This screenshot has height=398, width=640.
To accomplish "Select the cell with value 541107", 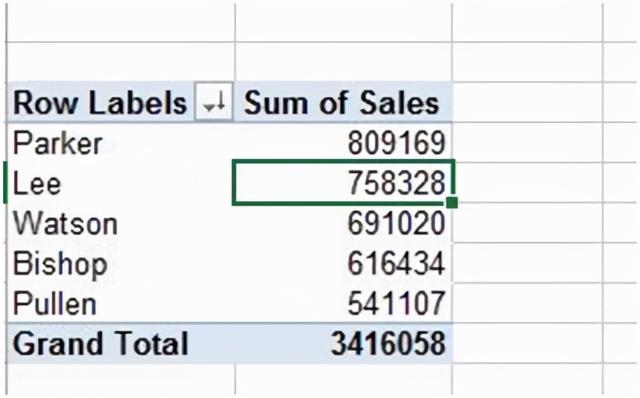I will pos(344,302).
